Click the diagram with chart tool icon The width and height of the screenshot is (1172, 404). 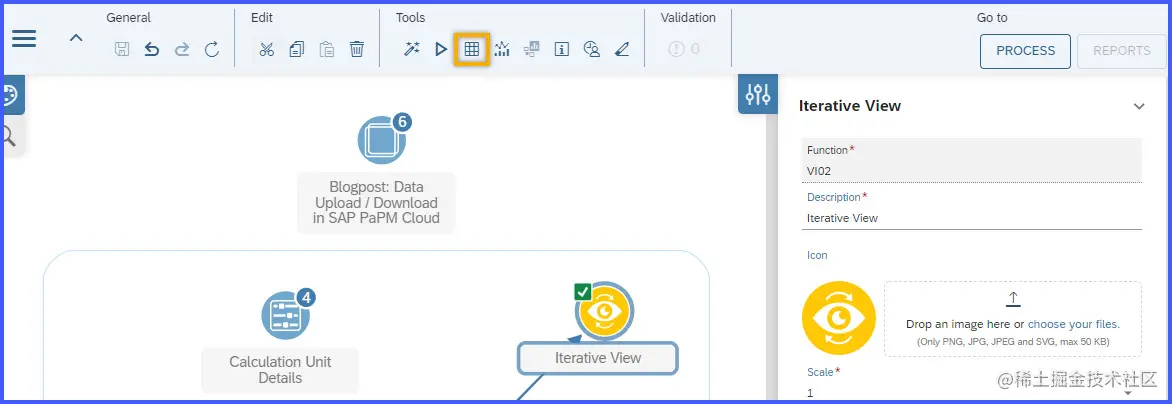(531, 49)
